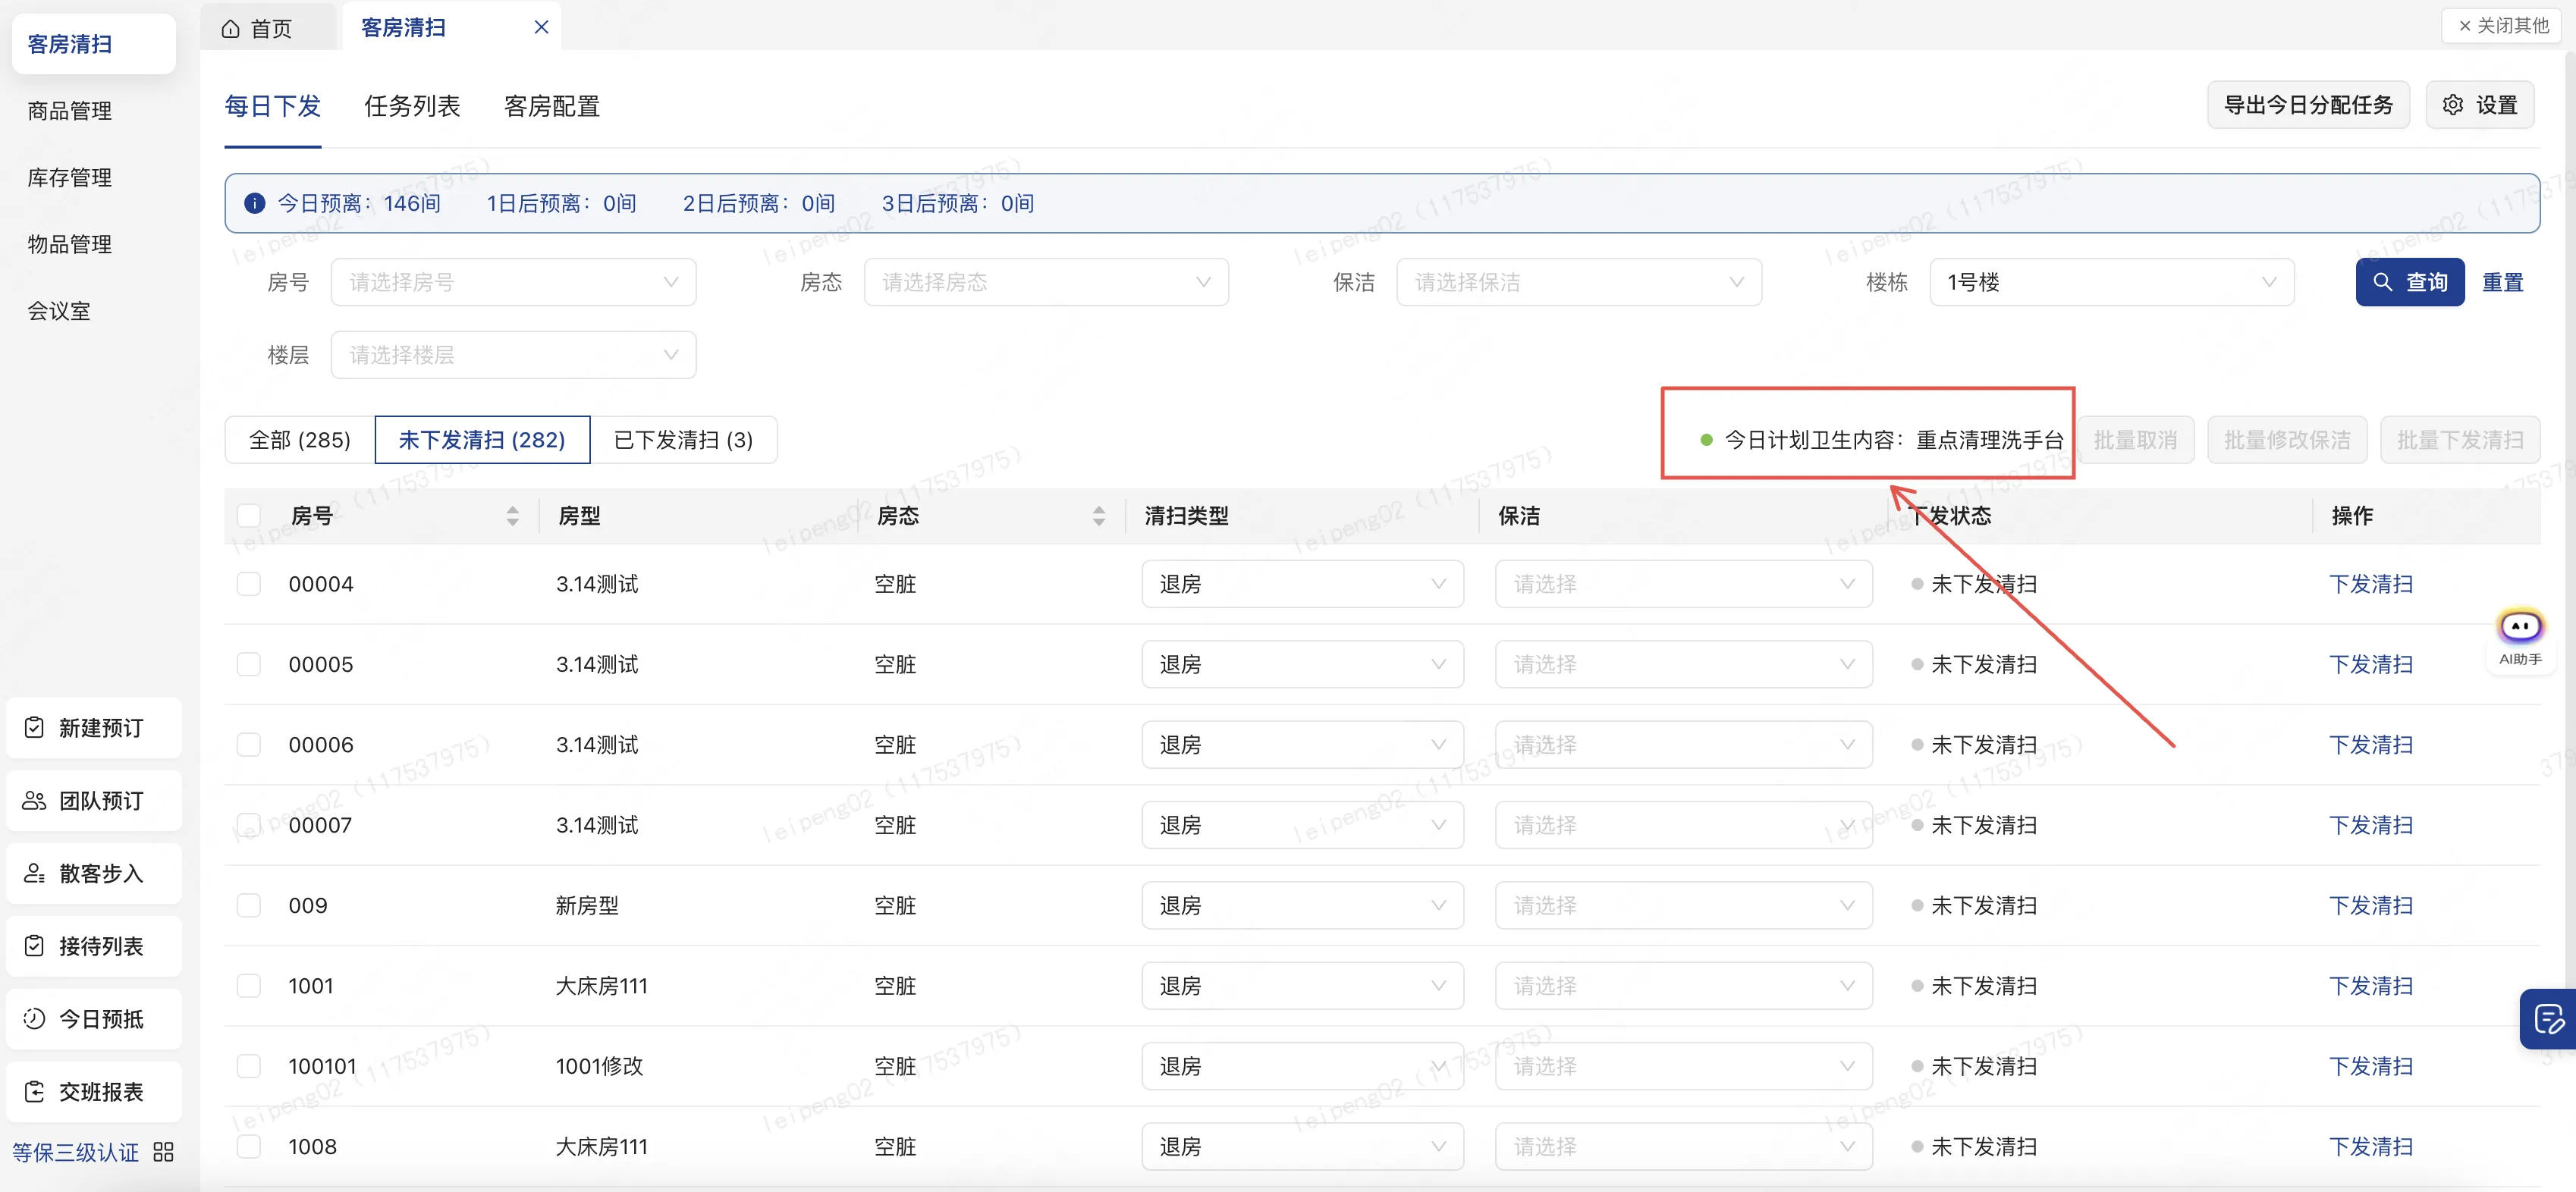Tick the select-all checkbox in table header

248,516
